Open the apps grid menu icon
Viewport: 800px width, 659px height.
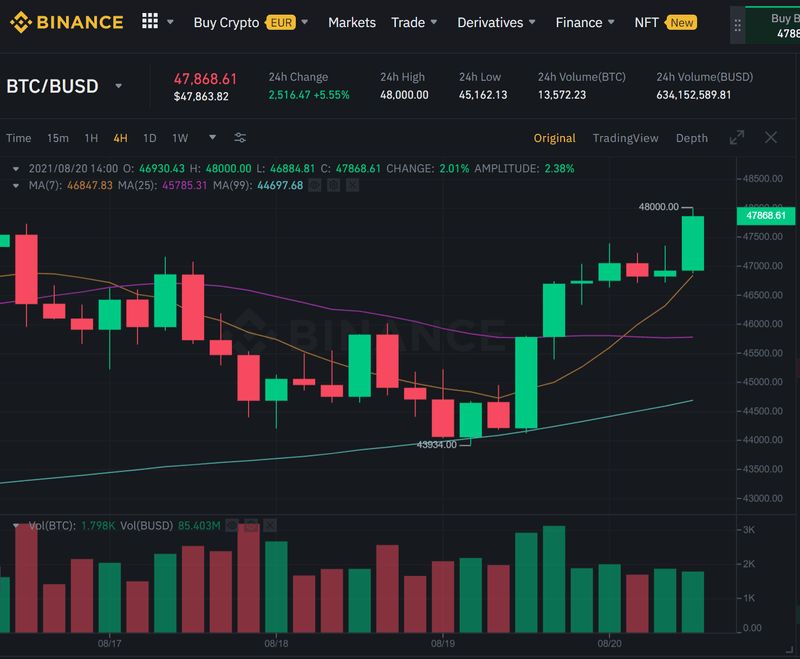(x=149, y=21)
